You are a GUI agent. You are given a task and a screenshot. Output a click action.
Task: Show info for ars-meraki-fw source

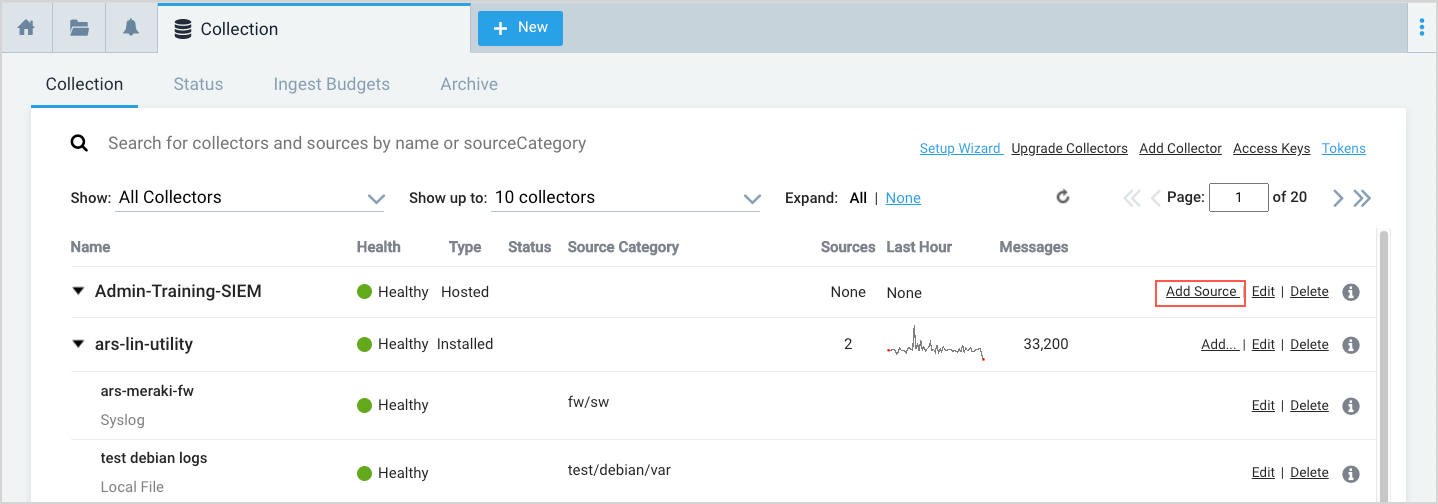point(1350,406)
